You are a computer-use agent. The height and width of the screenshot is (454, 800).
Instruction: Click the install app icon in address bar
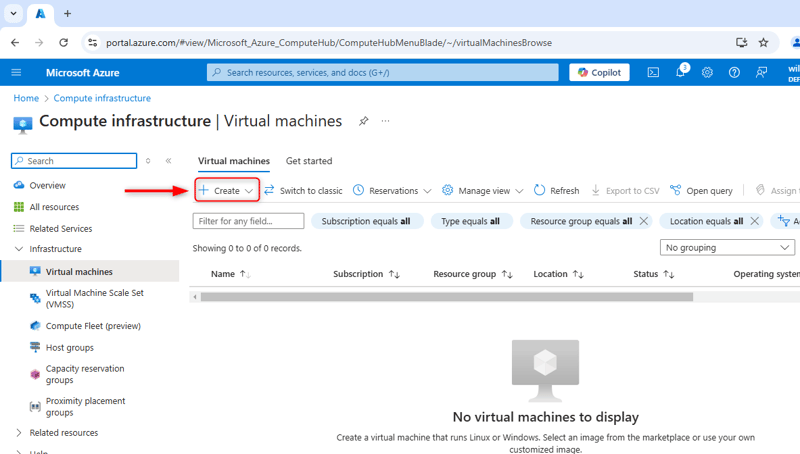[741, 43]
